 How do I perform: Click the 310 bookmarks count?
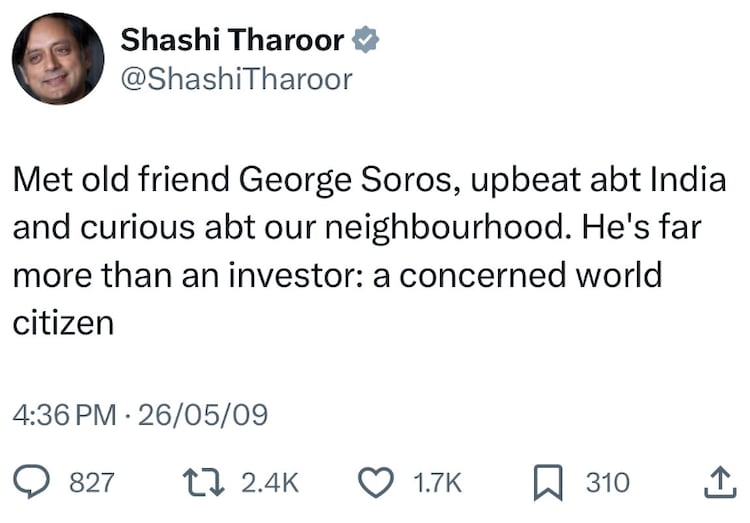[x=608, y=484]
